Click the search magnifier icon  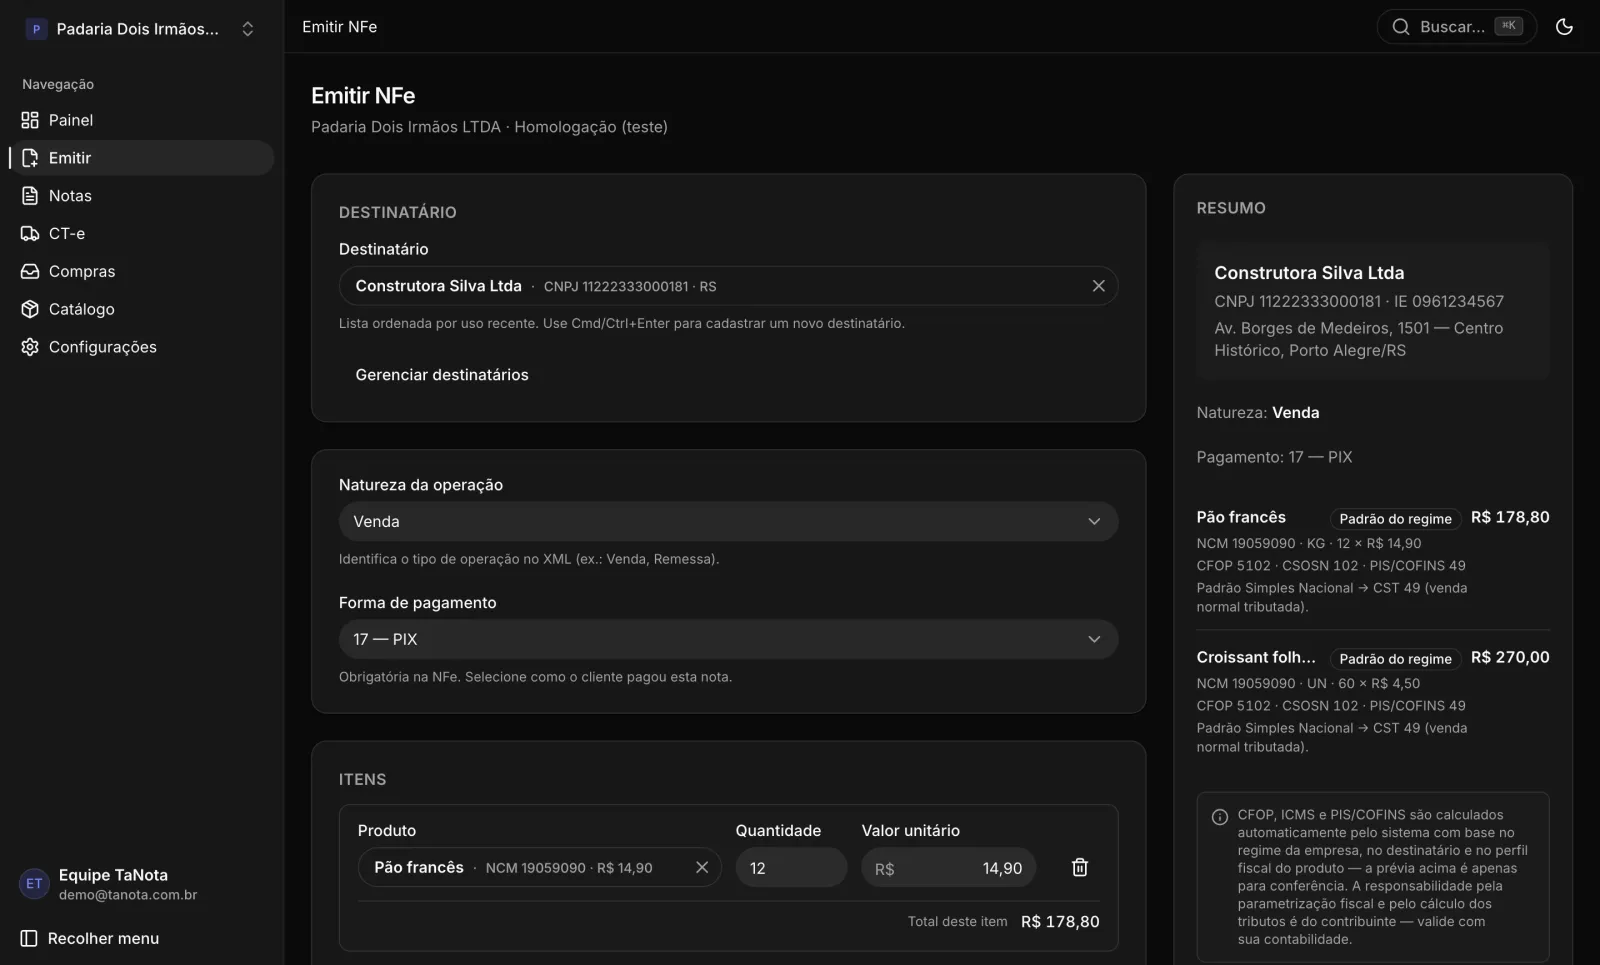(1401, 27)
